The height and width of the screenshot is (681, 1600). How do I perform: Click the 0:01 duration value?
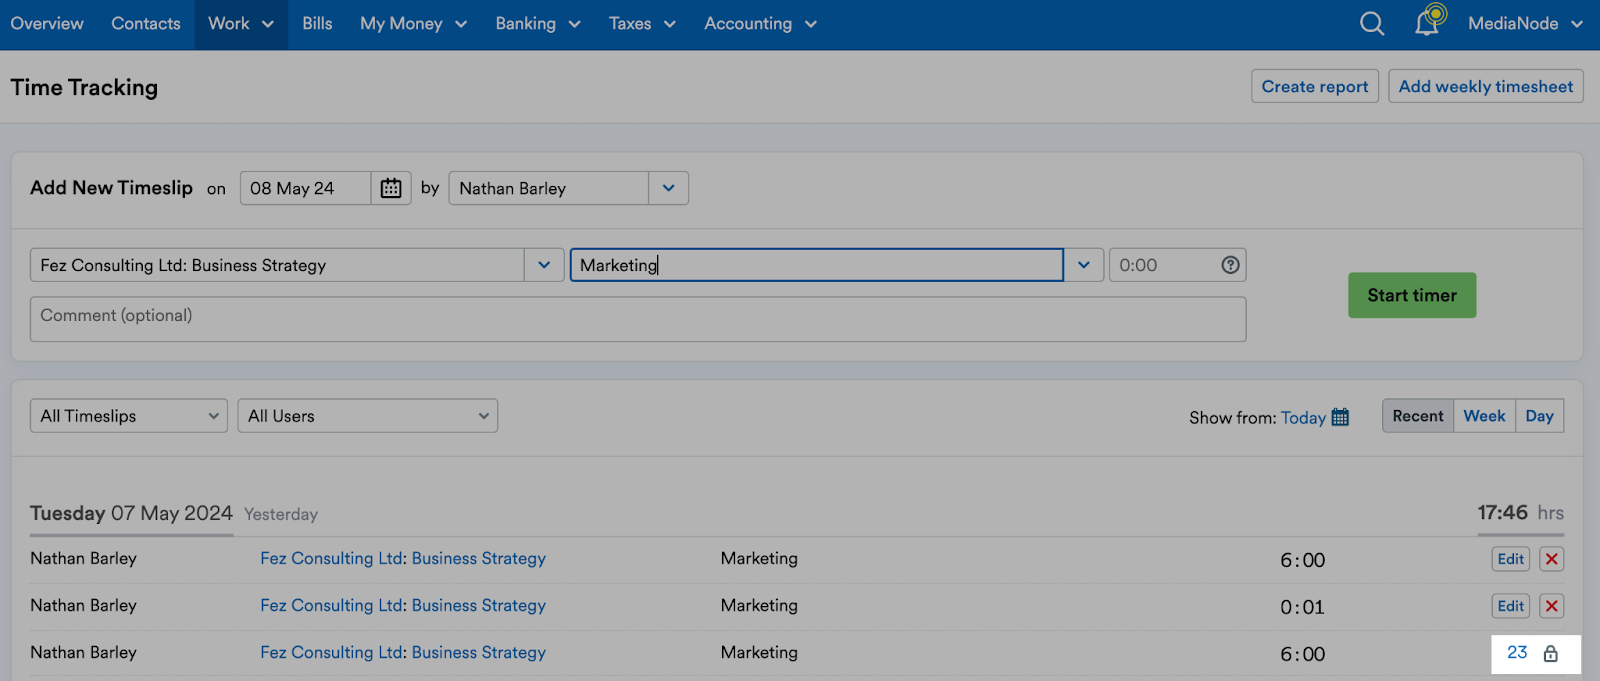1302,607
